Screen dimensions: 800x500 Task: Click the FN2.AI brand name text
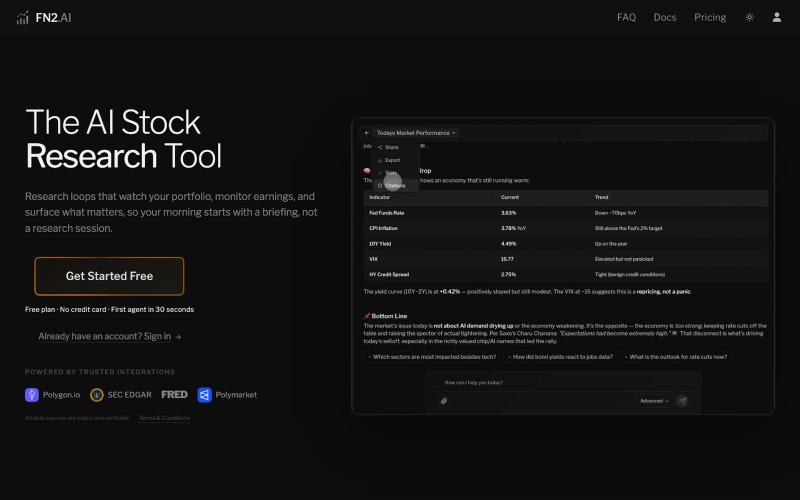pos(54,18)
